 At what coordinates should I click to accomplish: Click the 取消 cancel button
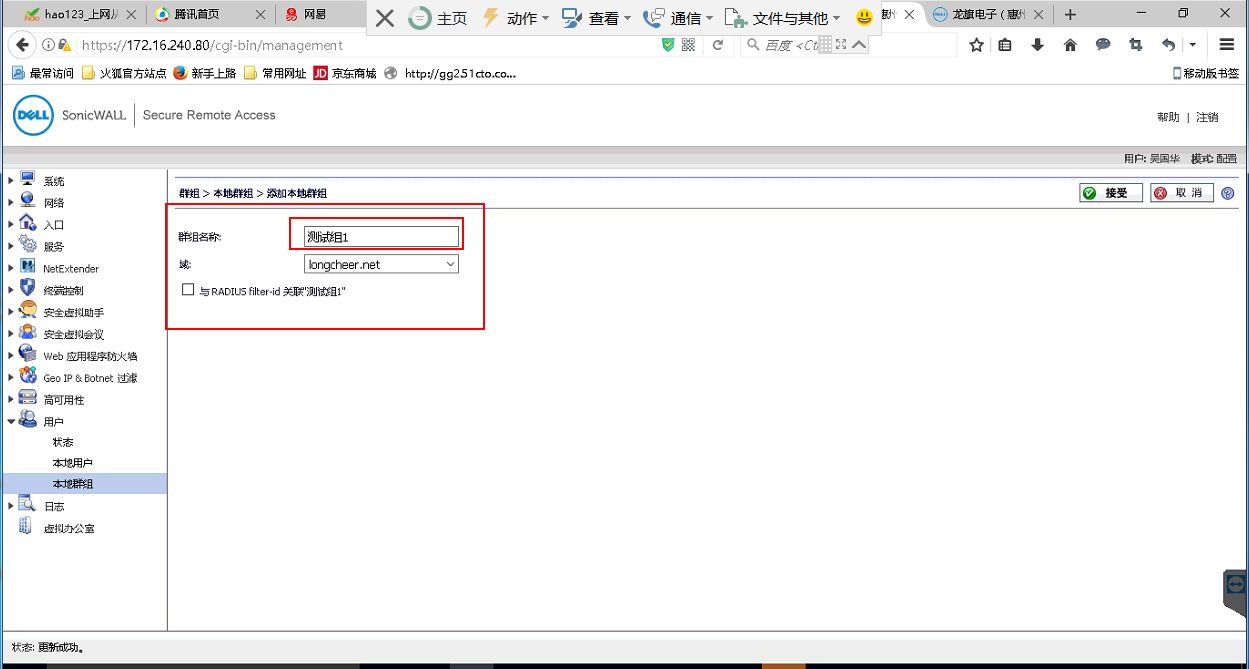point(1181,193)
